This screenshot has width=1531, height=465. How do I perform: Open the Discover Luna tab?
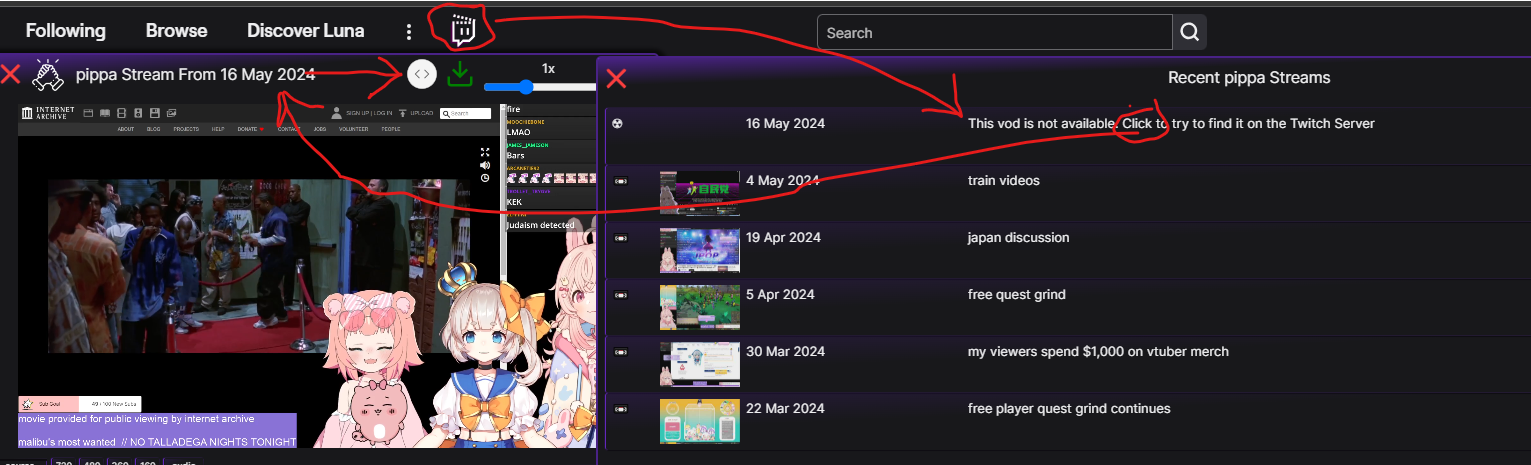306,31
